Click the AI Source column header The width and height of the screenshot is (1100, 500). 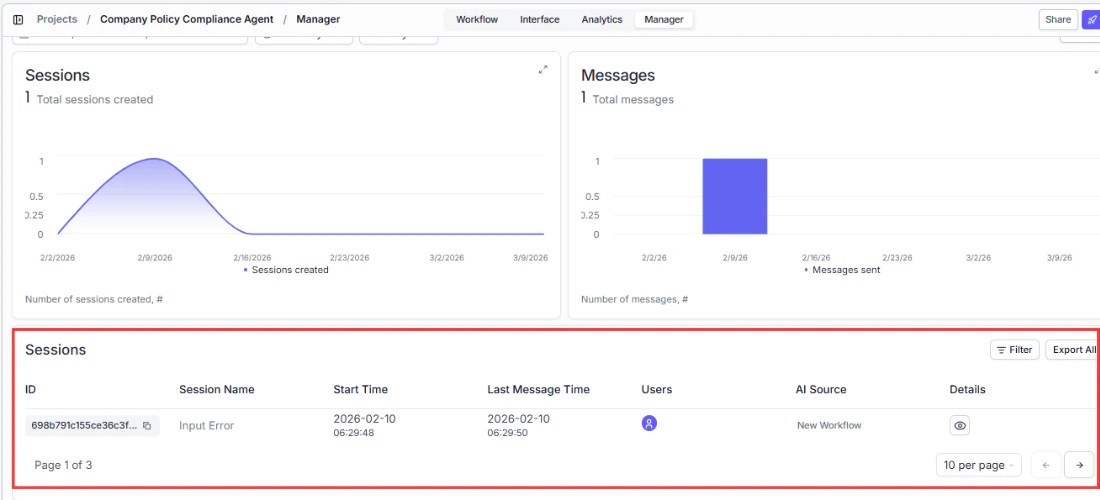821,389
